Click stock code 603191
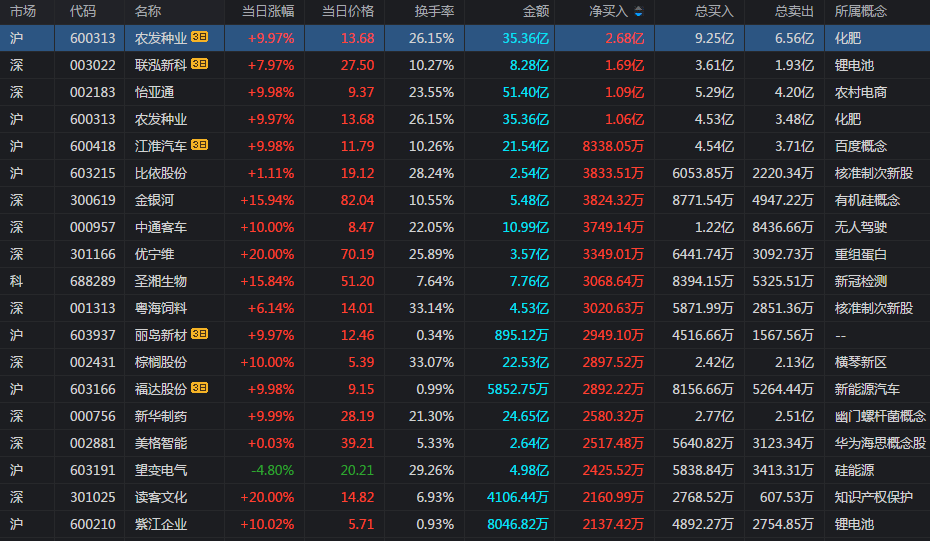The width and height of the screenshot is (930, 541). [x=93, y=470]
